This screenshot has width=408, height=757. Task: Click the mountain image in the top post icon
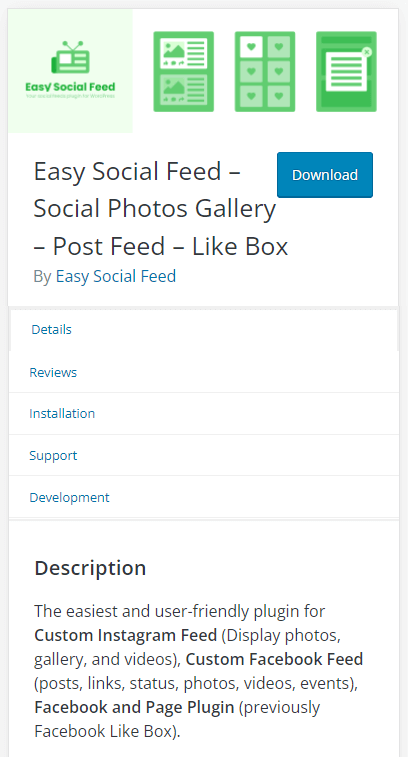[x=173, y=50]
